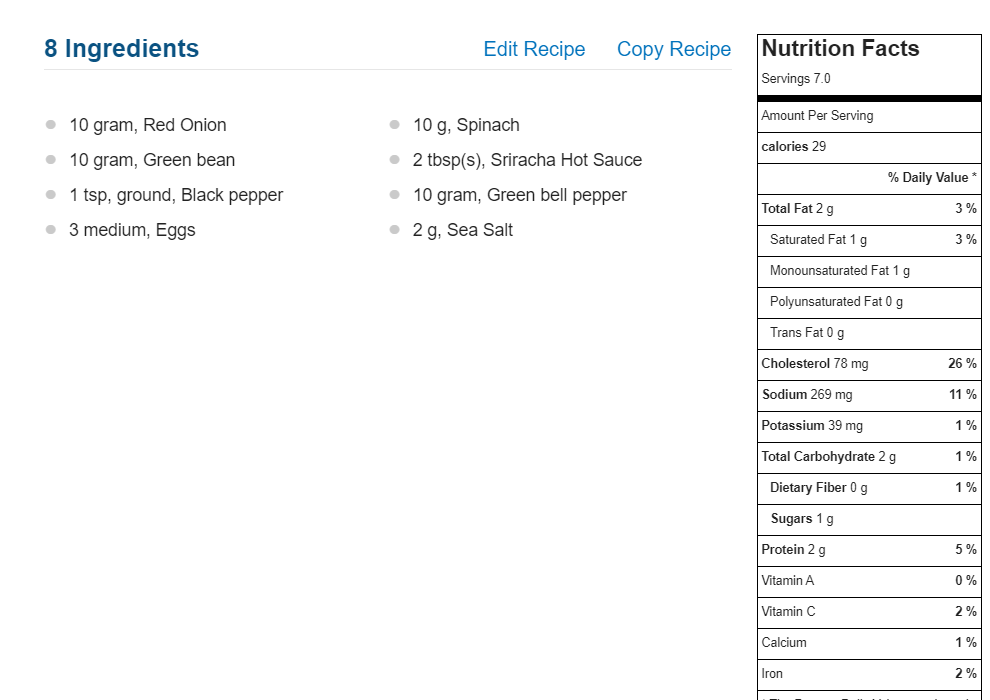Select the Vitamin C row
This screenshot has width=990, height=700.
click(x=869, y=612)
